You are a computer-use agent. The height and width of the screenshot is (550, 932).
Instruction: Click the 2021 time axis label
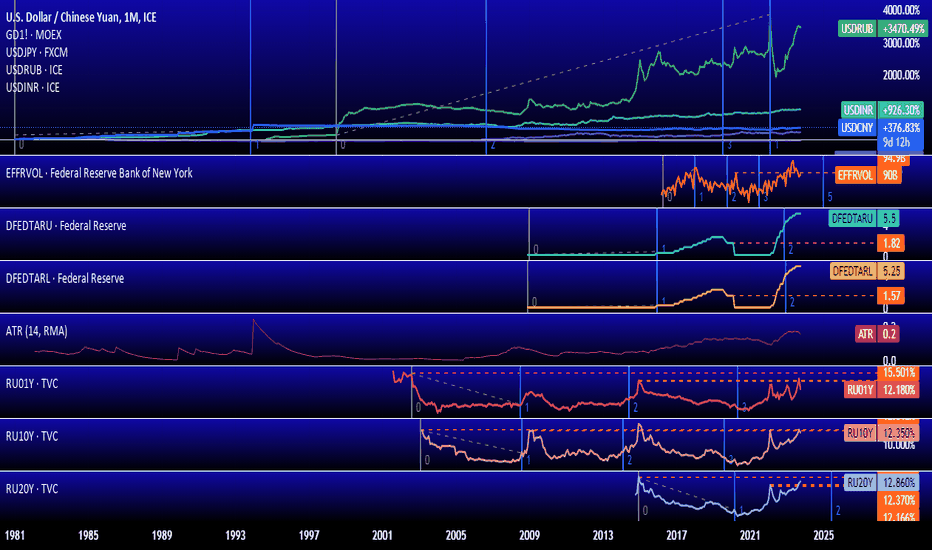click(750, 536)
